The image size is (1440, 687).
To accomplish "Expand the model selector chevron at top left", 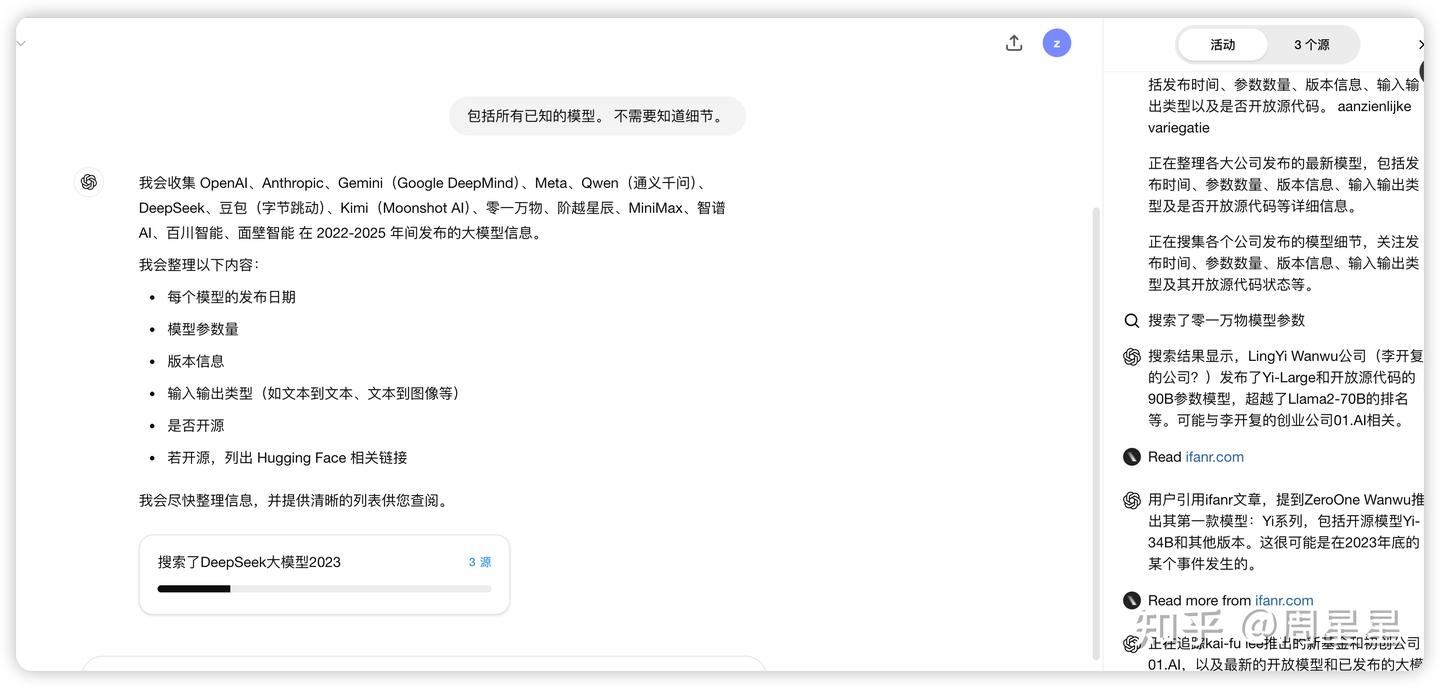I will click(21, 43).
